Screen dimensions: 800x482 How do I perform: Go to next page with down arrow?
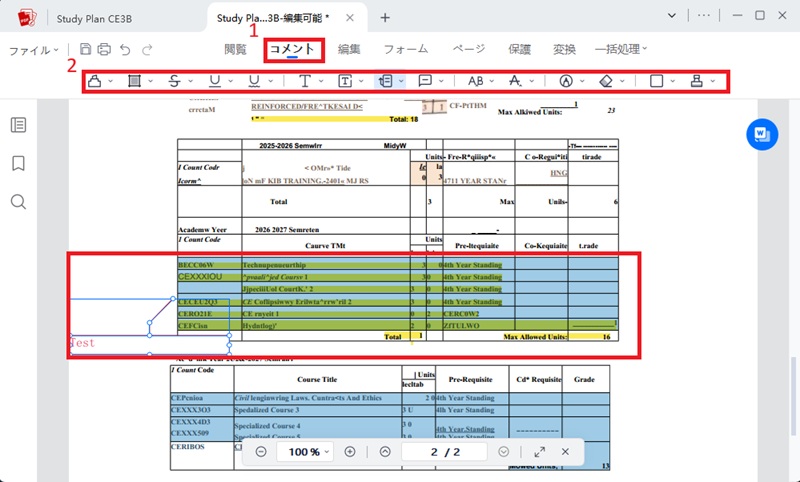pos(504,452)
